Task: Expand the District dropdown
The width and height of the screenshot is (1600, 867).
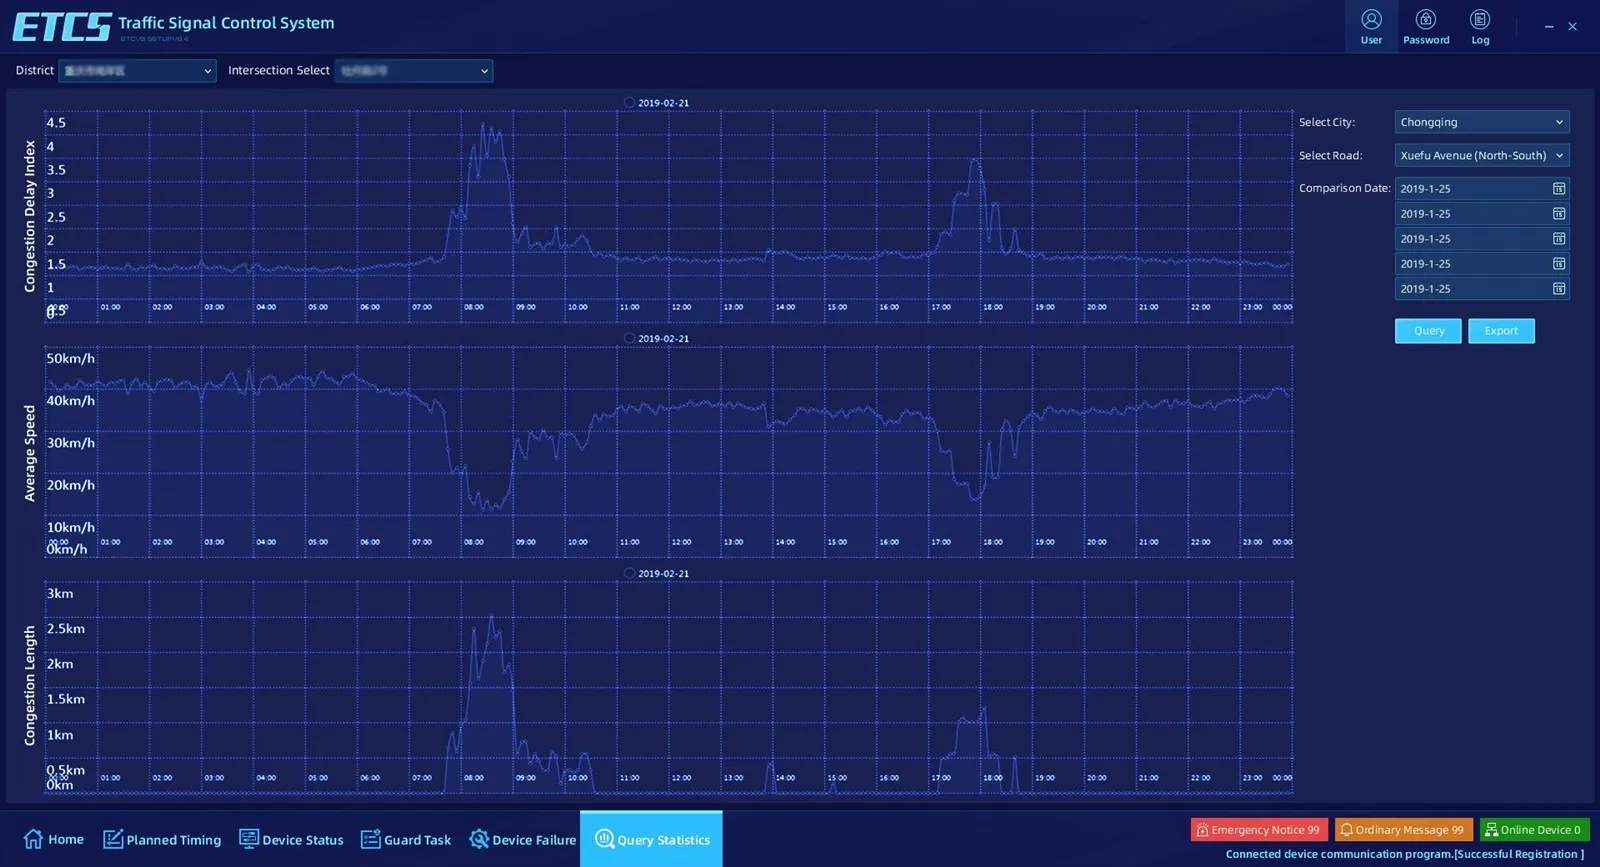Action: point(138,71)
